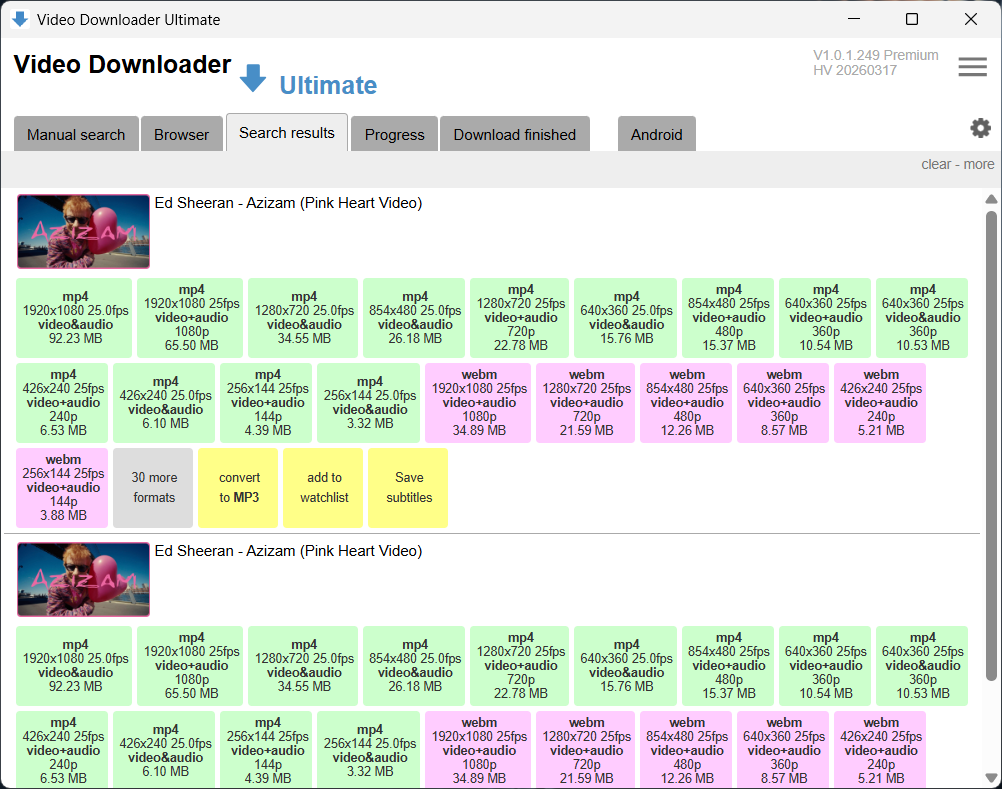Screen dimensions: 1002x789
Task: Pick second result's mp4 854x480 26.18 MB
Action: [x=414, y=666]
